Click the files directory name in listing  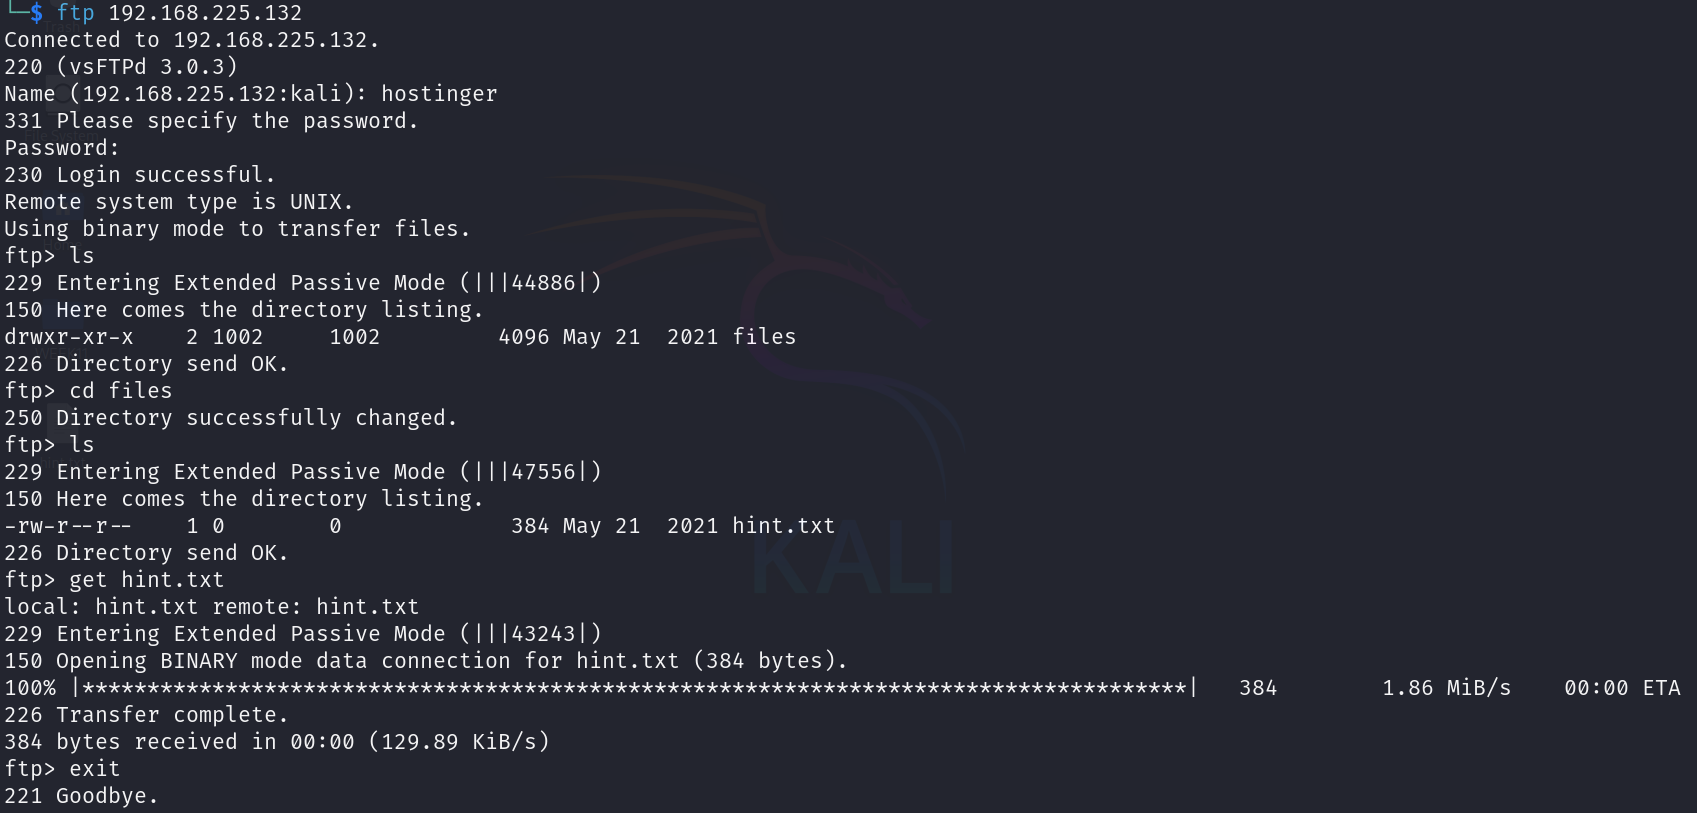[764, 337]
